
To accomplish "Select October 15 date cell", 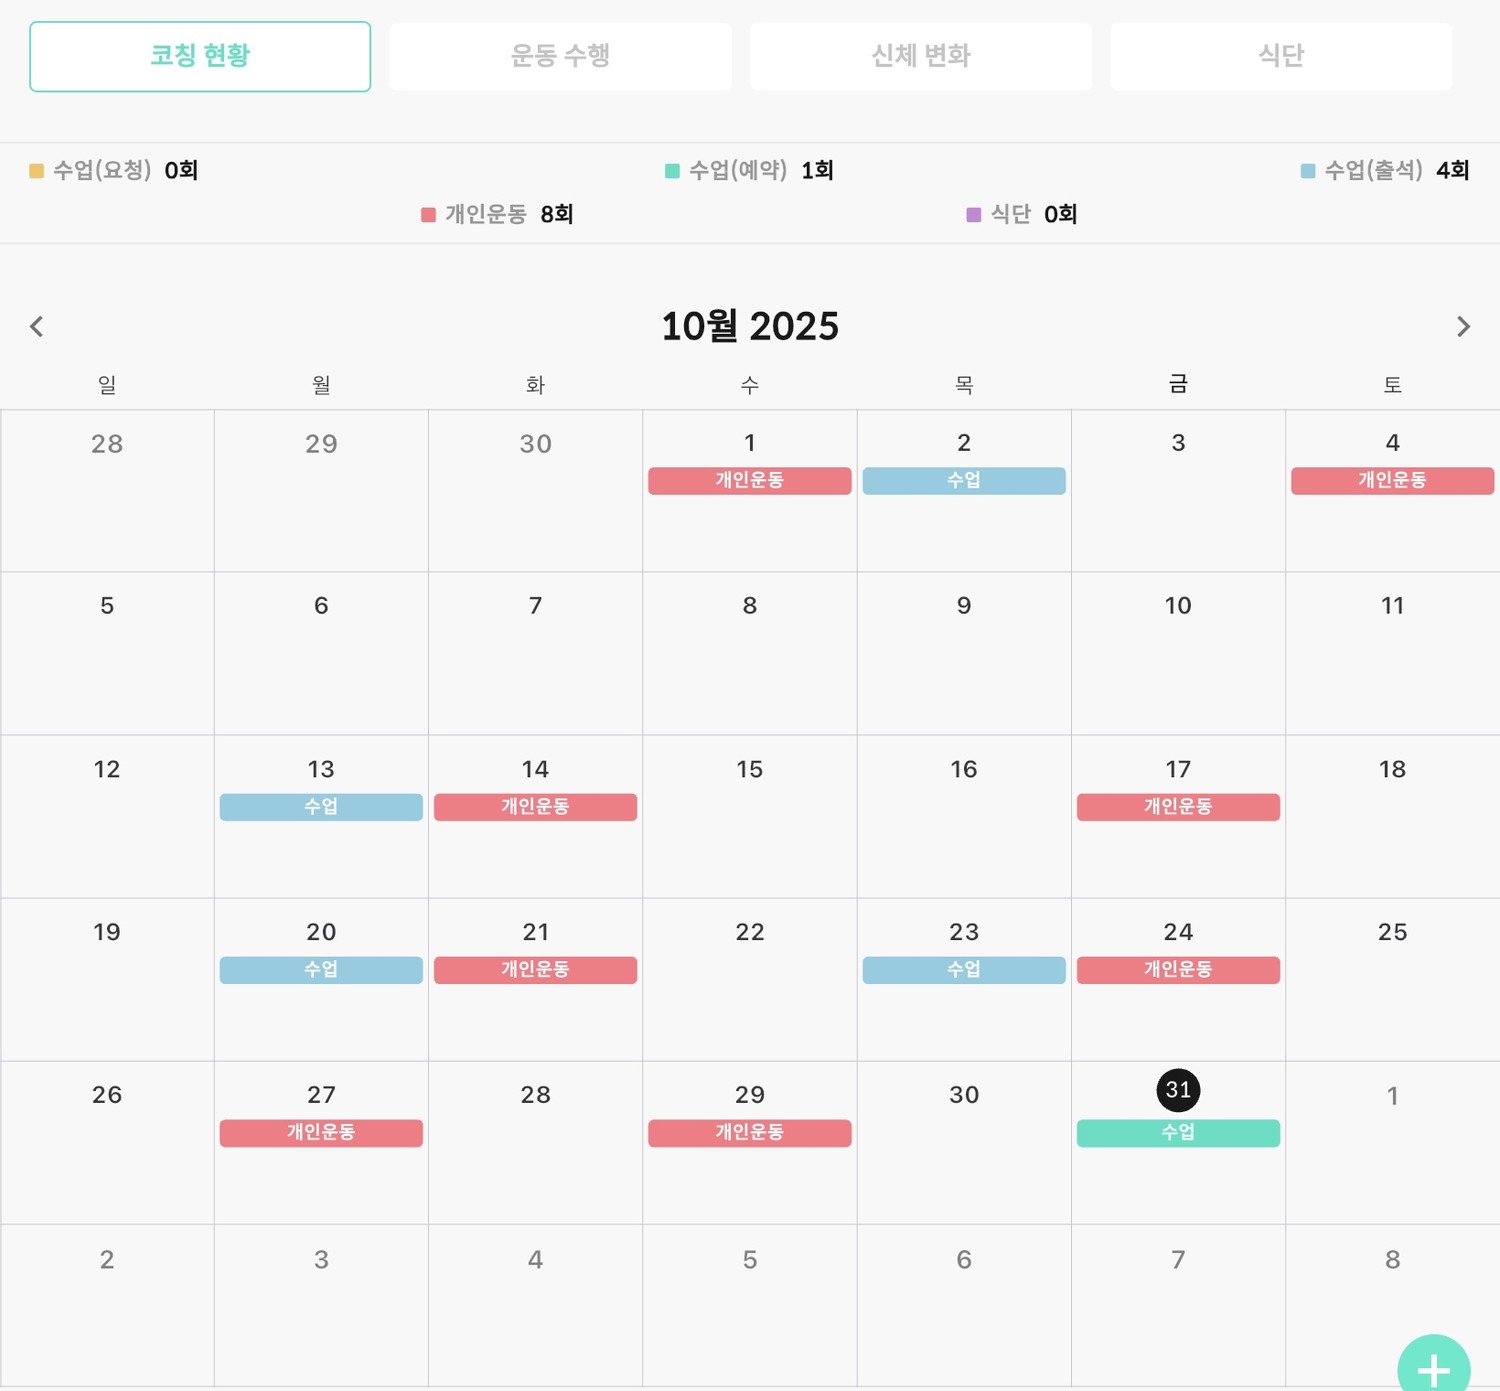I will coord(749,815).
